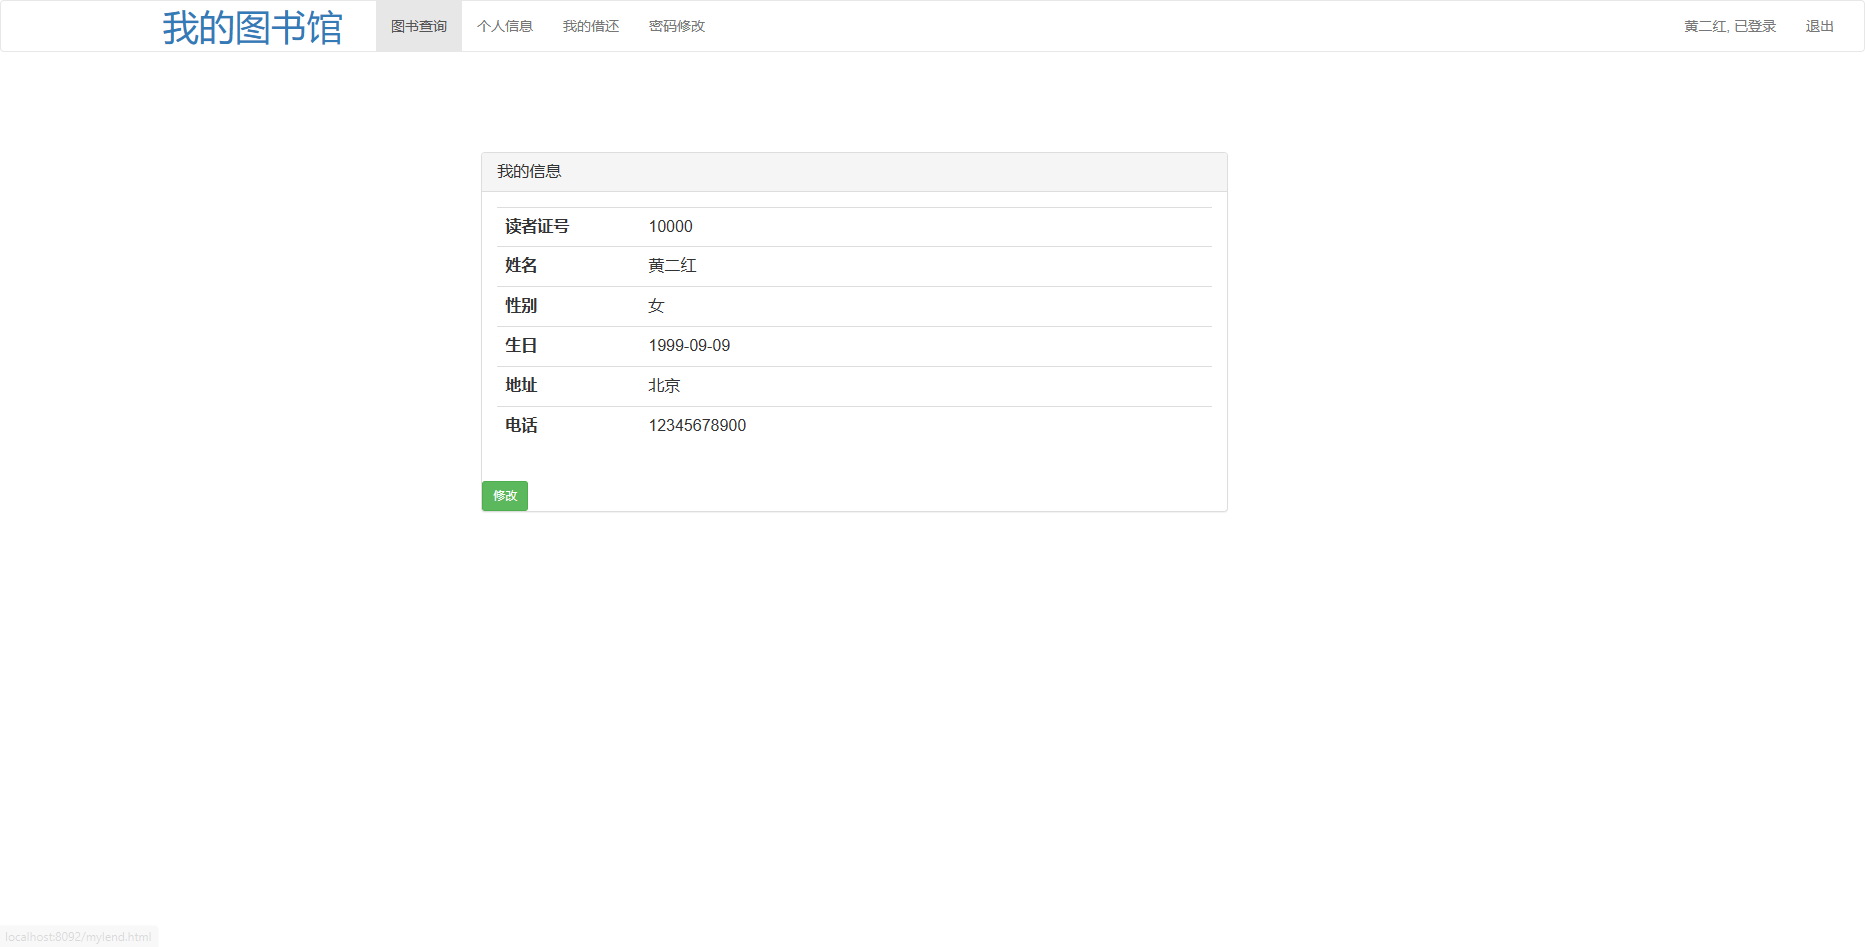Open the 个人信息 tab
The height and width of the screenshot is (947, 1865).
[505, 25]
